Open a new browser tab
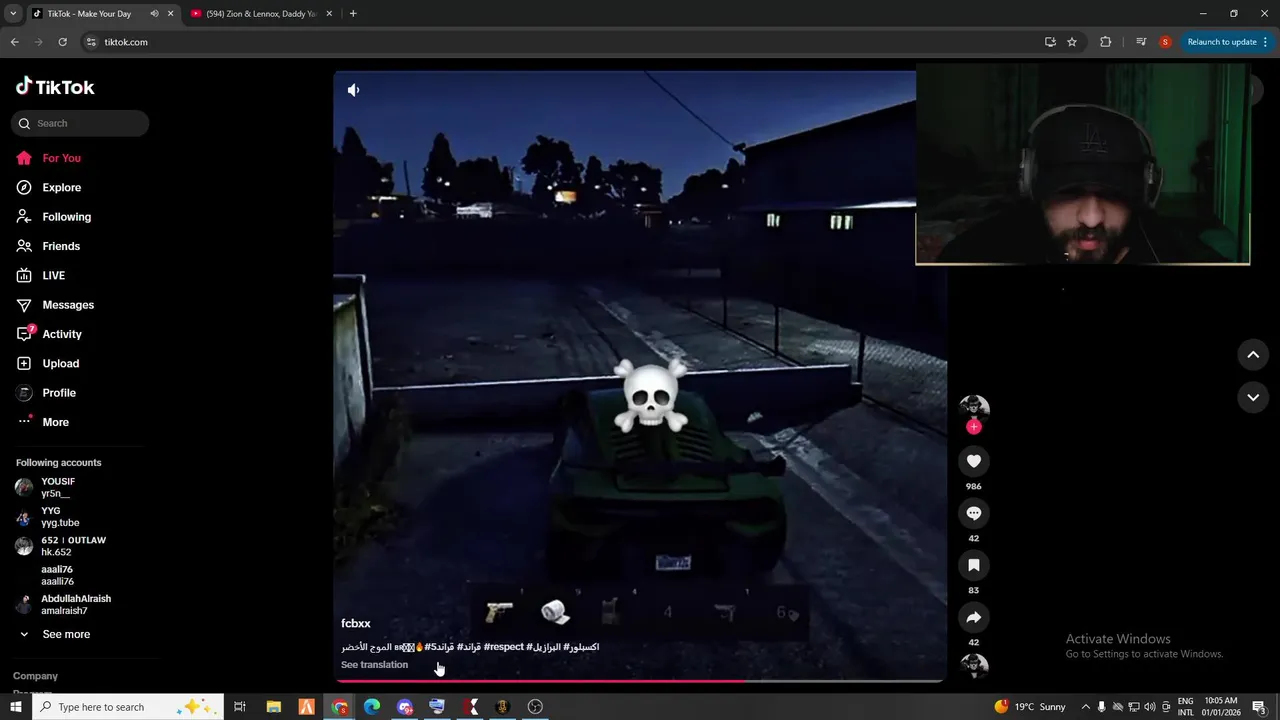This screenshot has height=720, width=1280. pos(353,14)
